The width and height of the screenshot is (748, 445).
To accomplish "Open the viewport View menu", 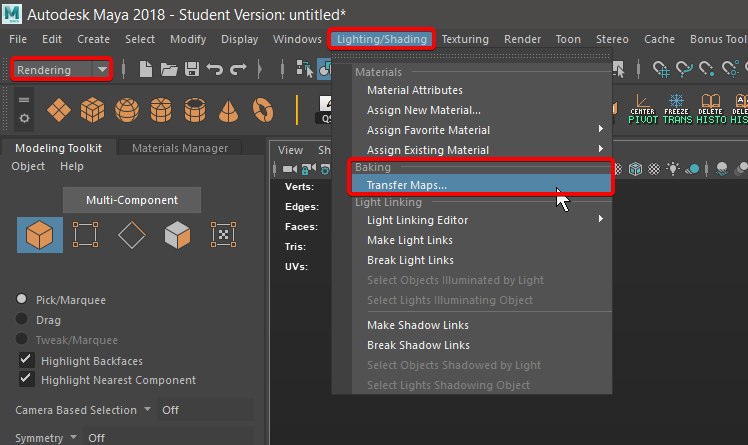I will click(x=290, y=150).
